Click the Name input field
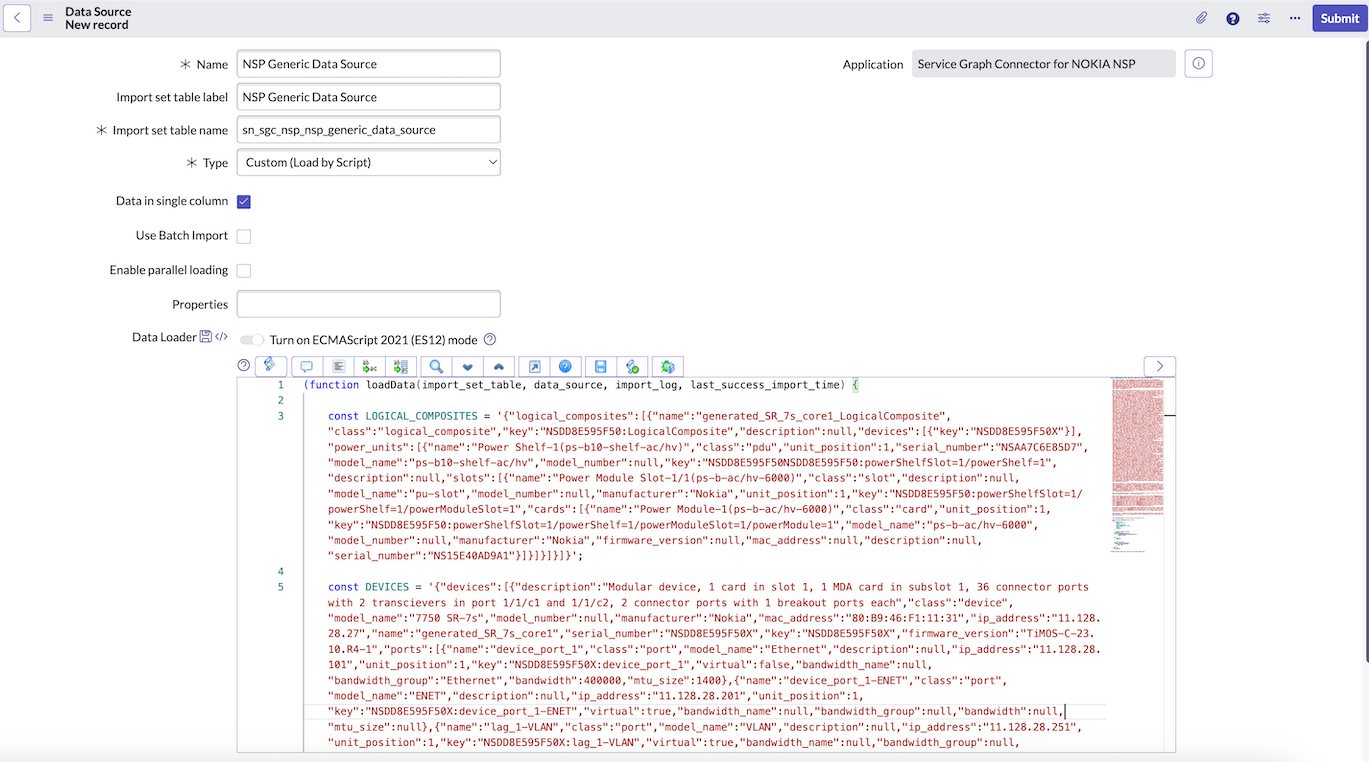 [368, 64]
